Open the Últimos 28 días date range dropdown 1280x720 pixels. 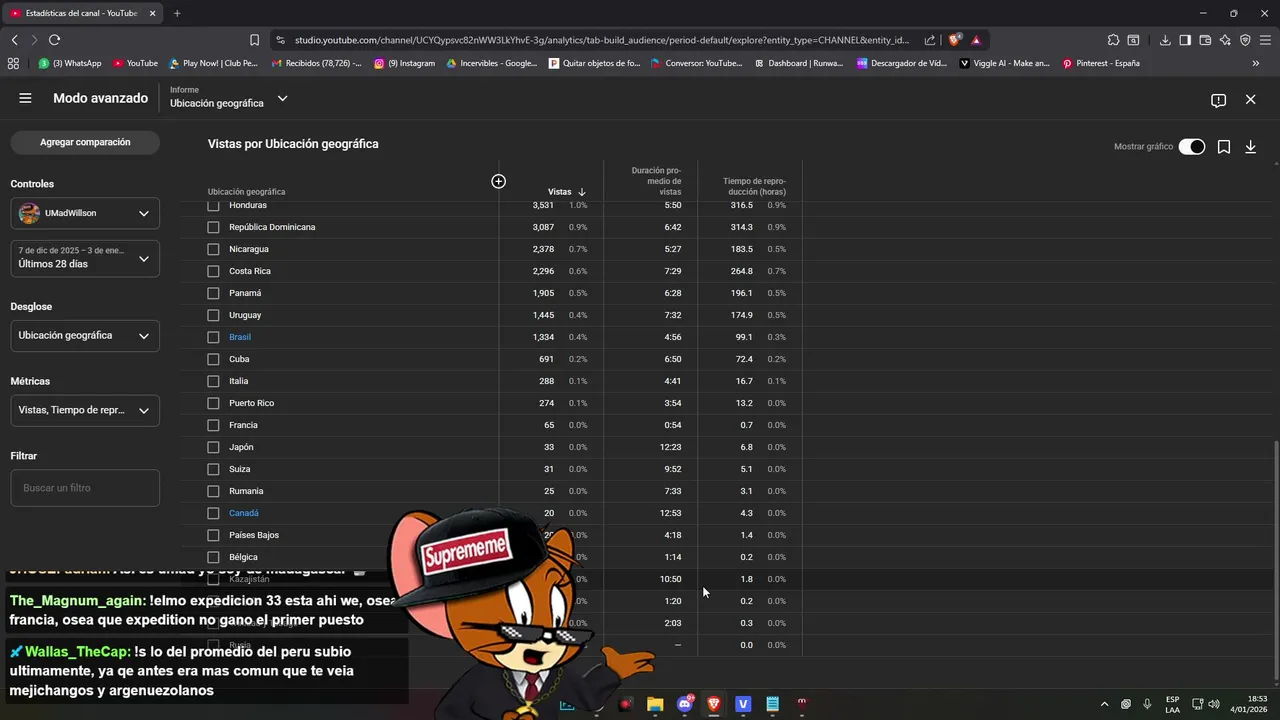(85, 258)
